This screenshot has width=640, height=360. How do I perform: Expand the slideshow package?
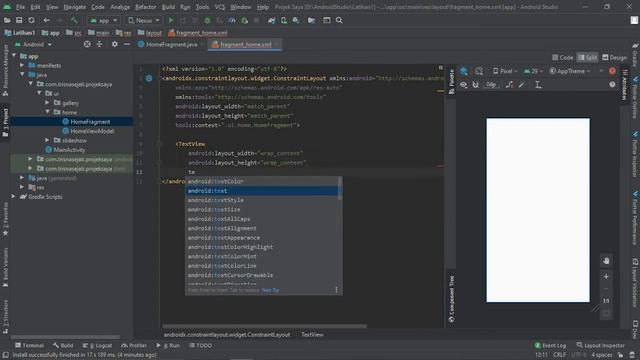click(x=47, y=140)
